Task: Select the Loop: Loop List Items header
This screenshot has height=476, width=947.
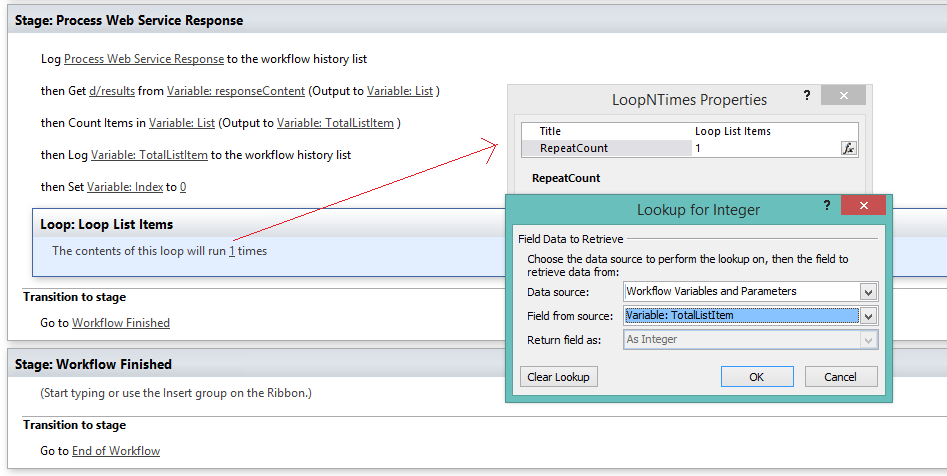Action: pos(106,225)
